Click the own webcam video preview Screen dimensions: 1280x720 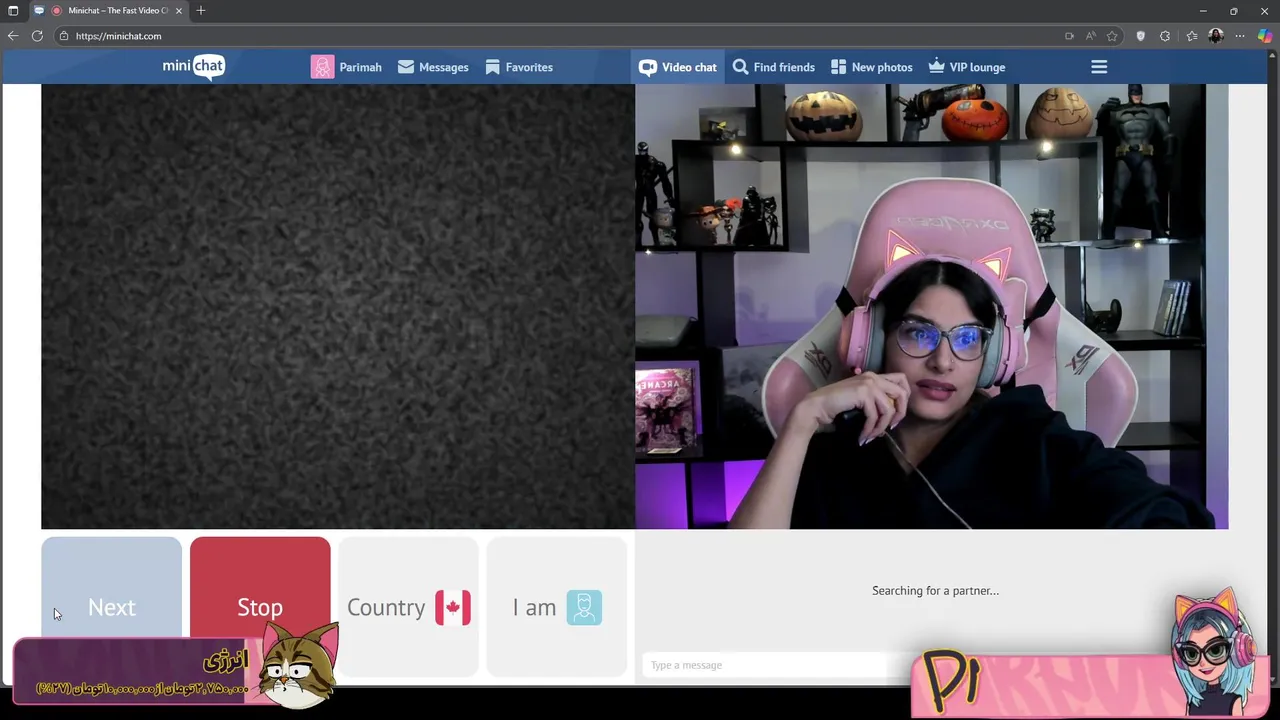point(931,306)
